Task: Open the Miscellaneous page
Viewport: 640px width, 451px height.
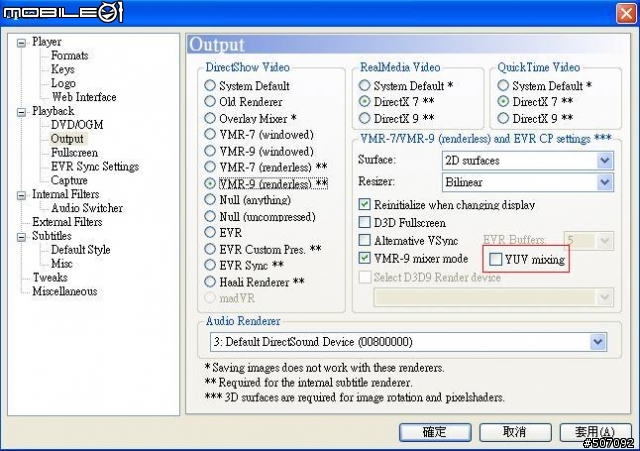Action: [x=65, y=291]
